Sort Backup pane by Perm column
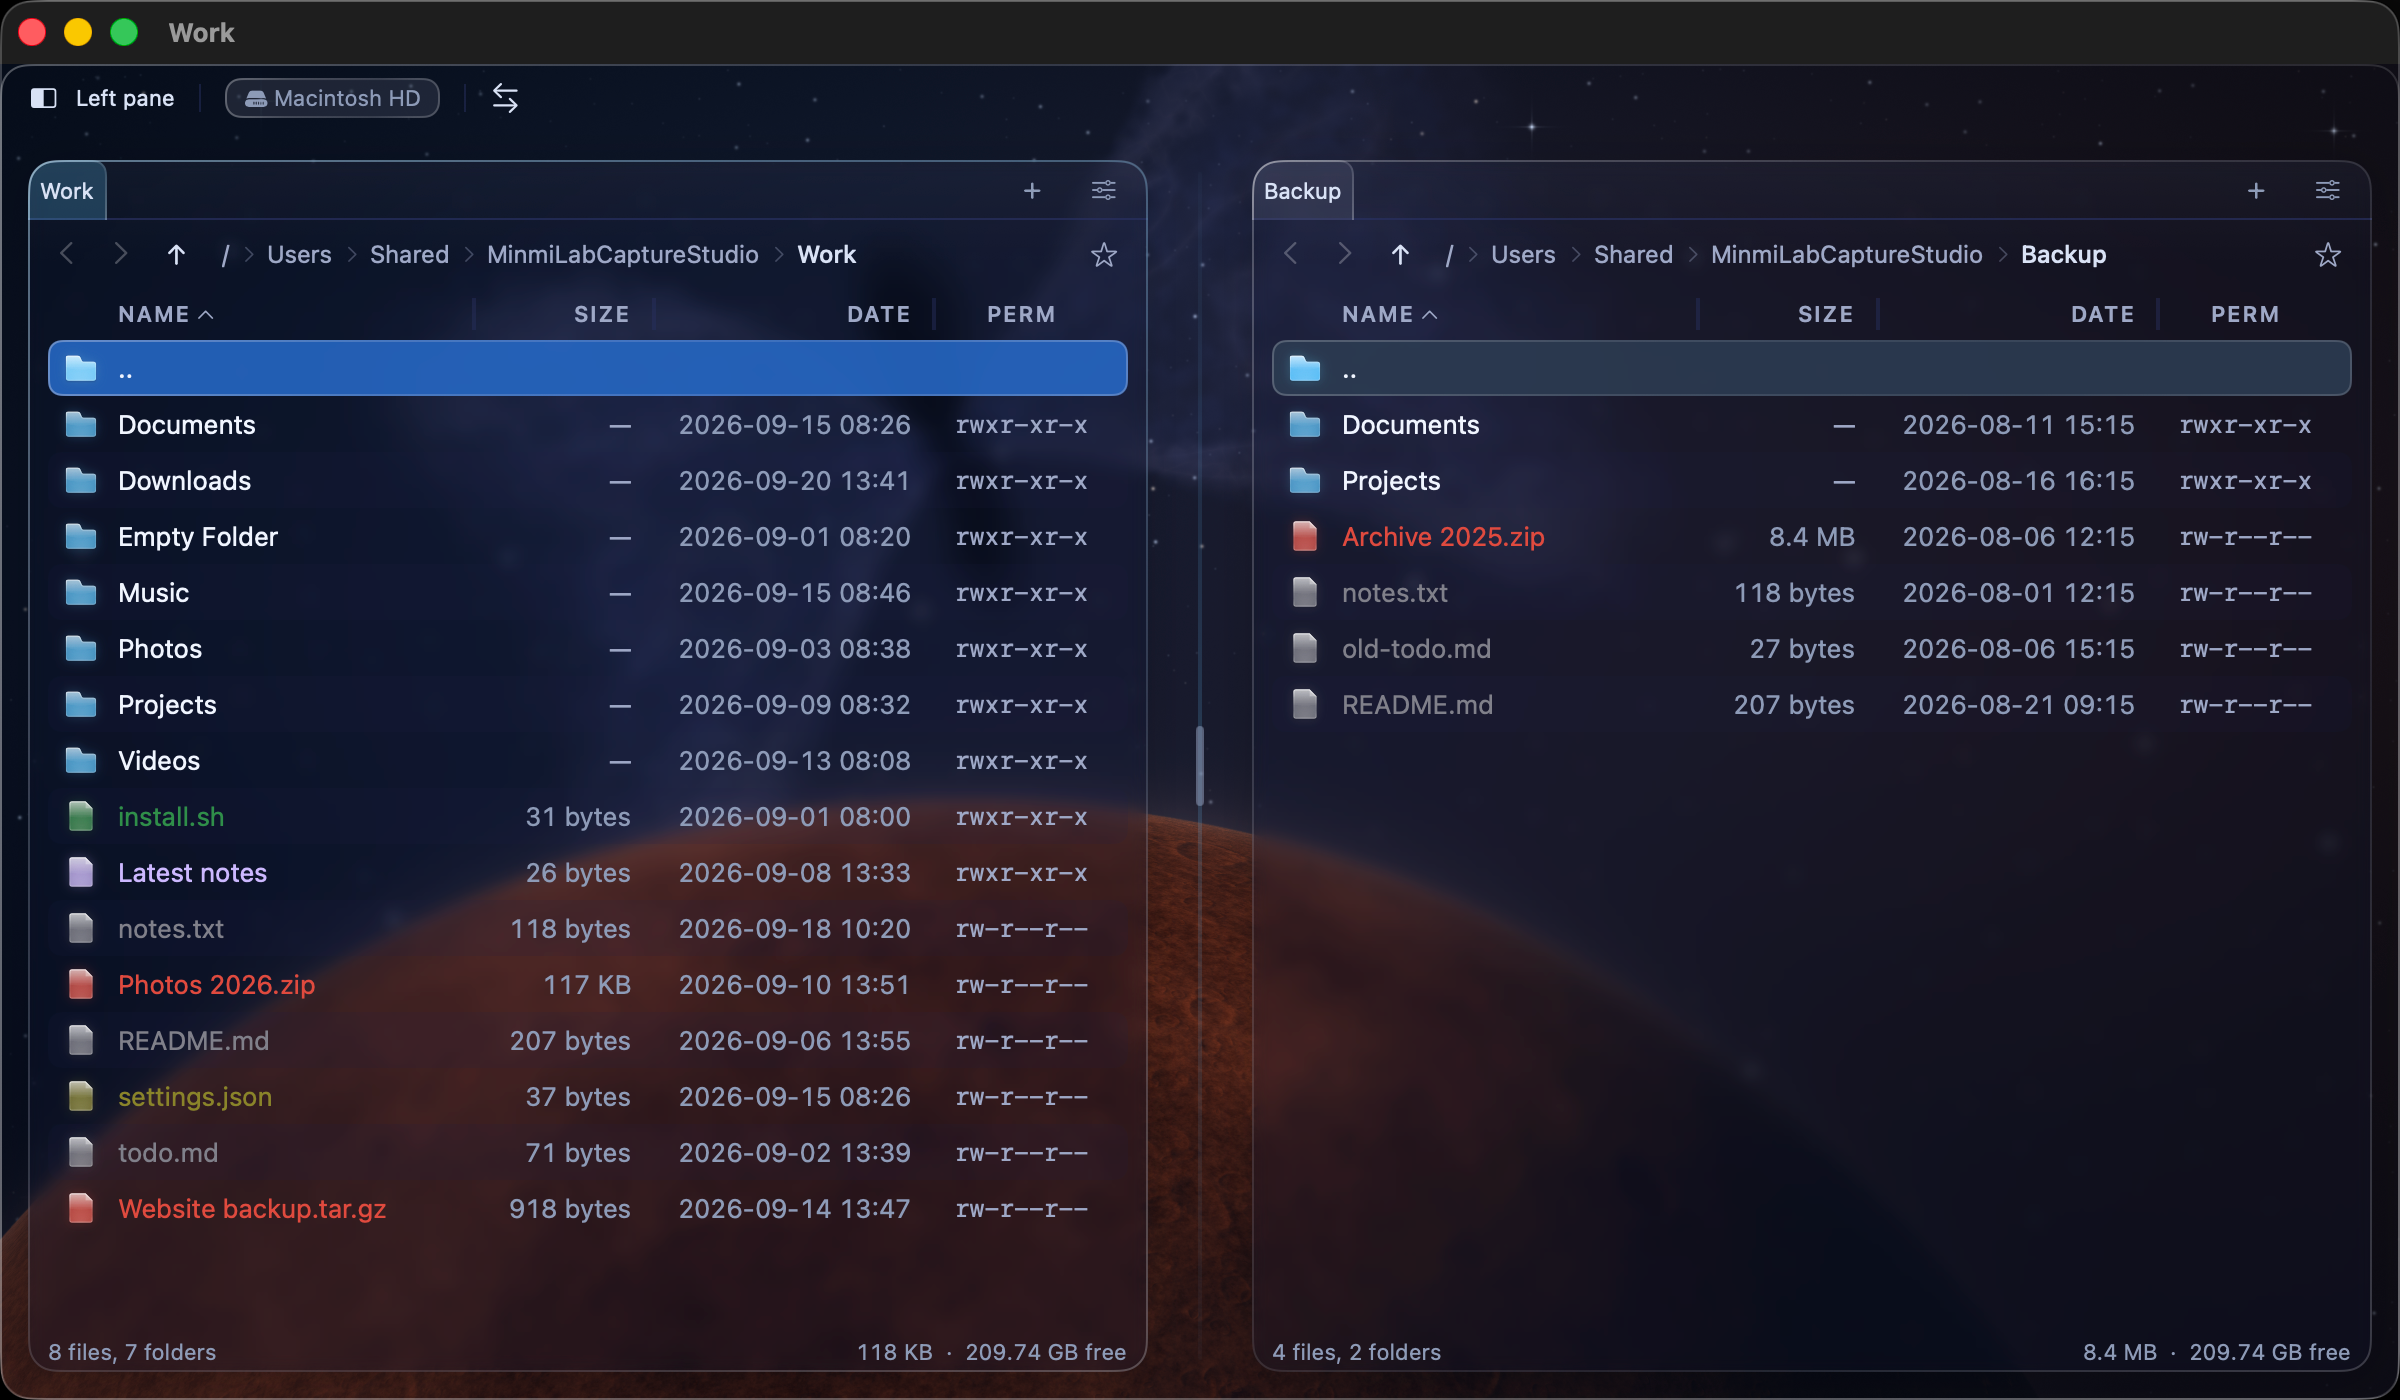 tap(2245, 314)
